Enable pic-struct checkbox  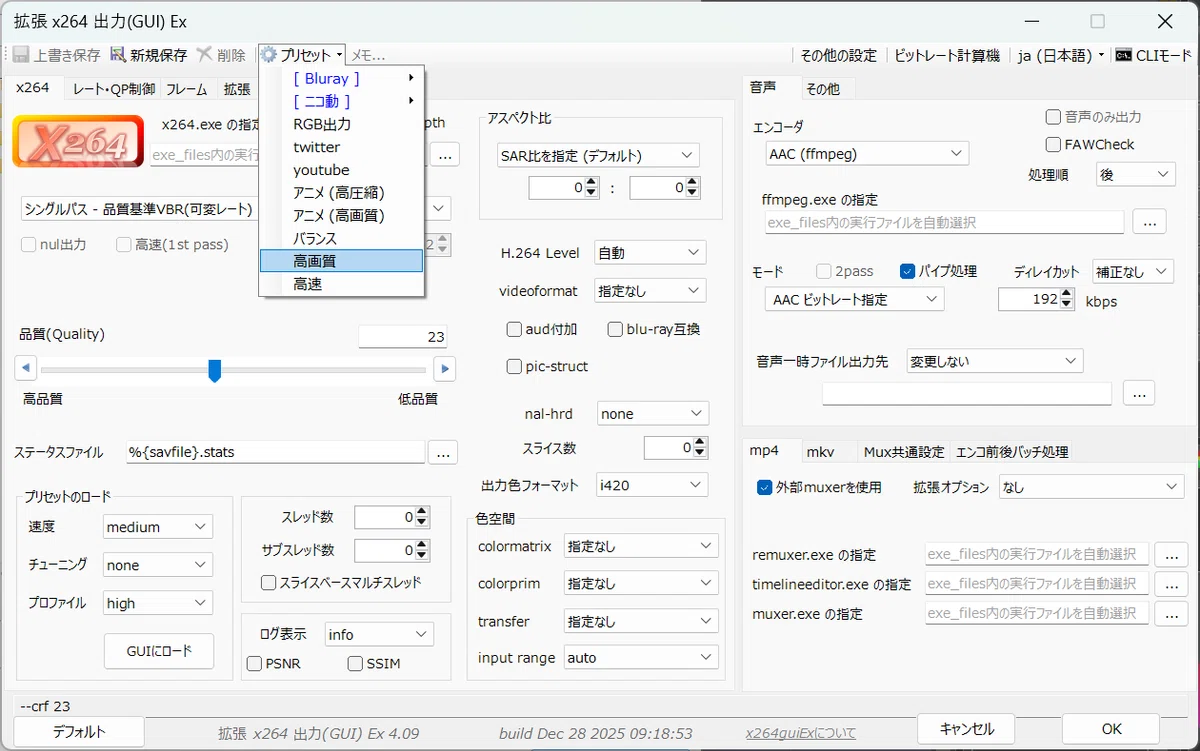tap(515, 366)
